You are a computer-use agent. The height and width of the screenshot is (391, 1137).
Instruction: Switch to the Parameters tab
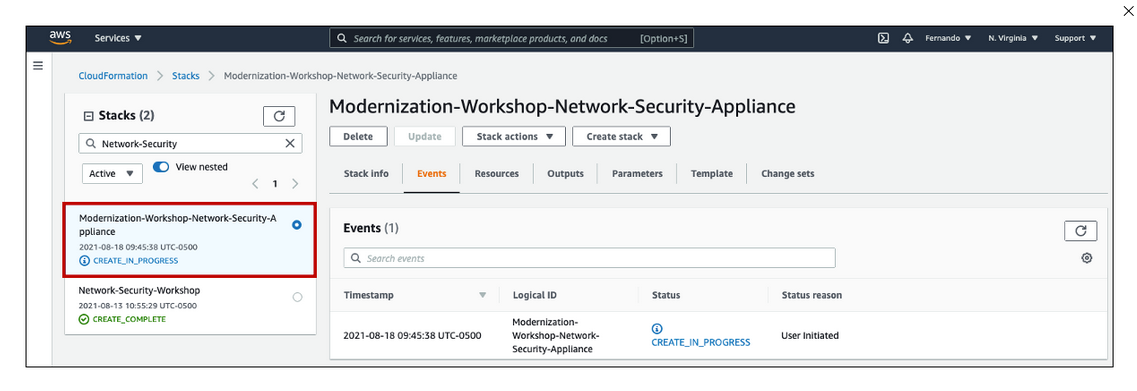637,174
